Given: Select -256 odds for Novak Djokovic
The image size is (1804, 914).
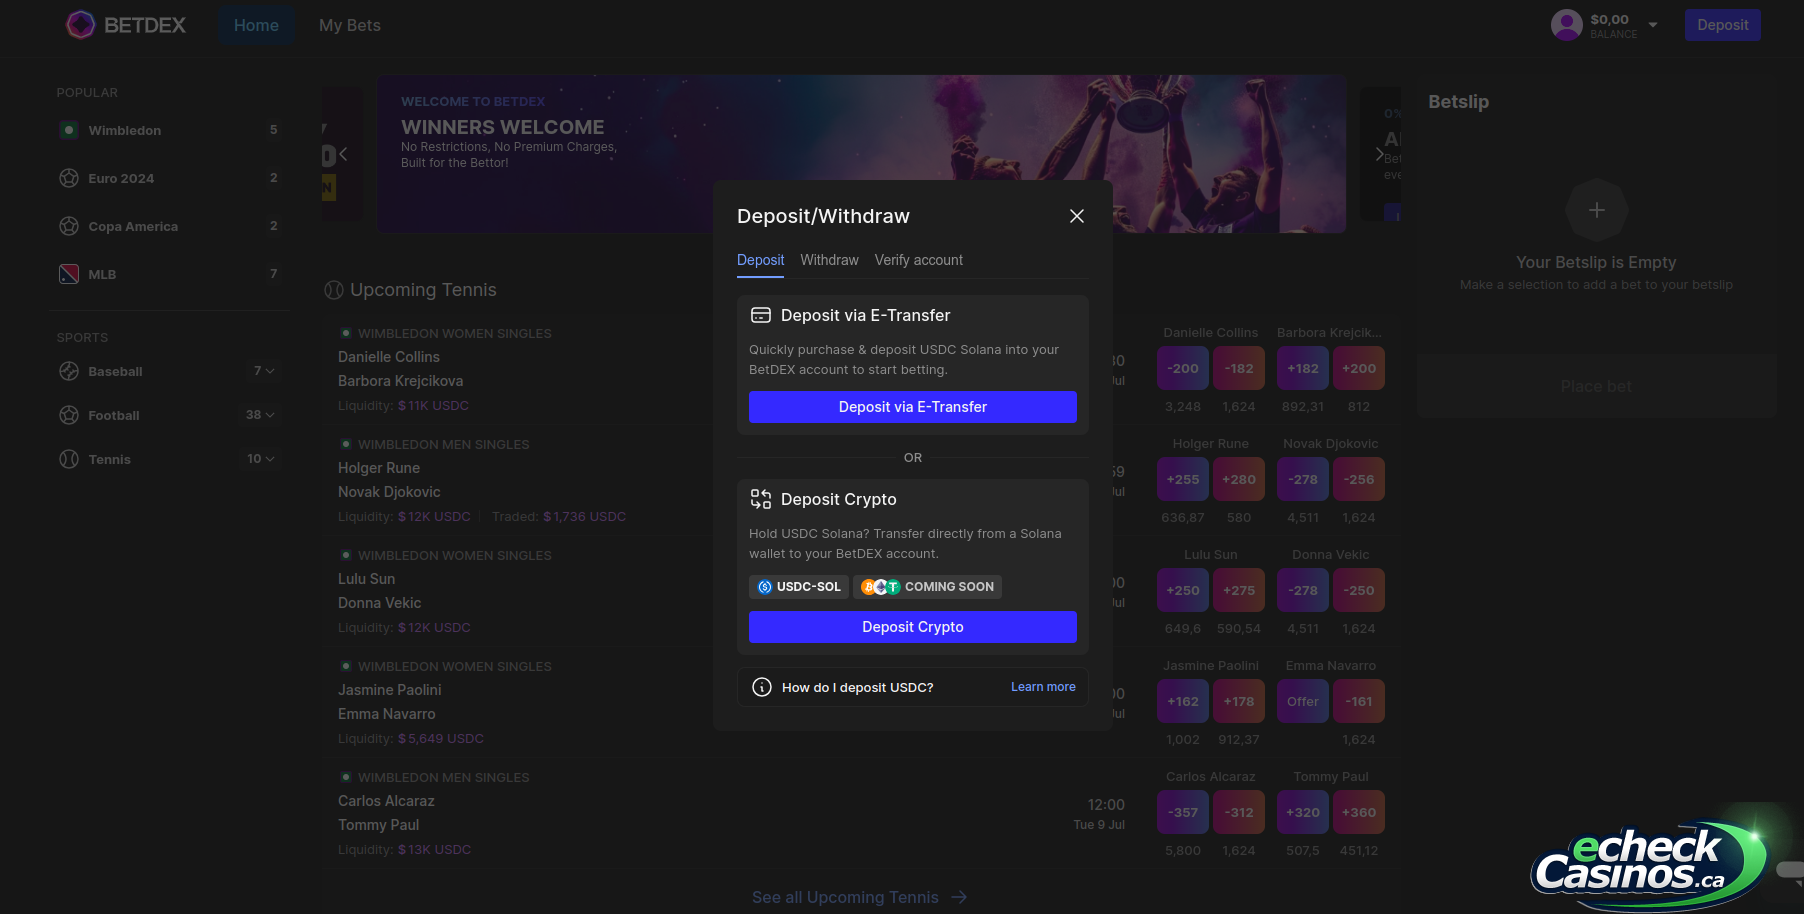Looking at the screenshot, I should click(1359, 479).
